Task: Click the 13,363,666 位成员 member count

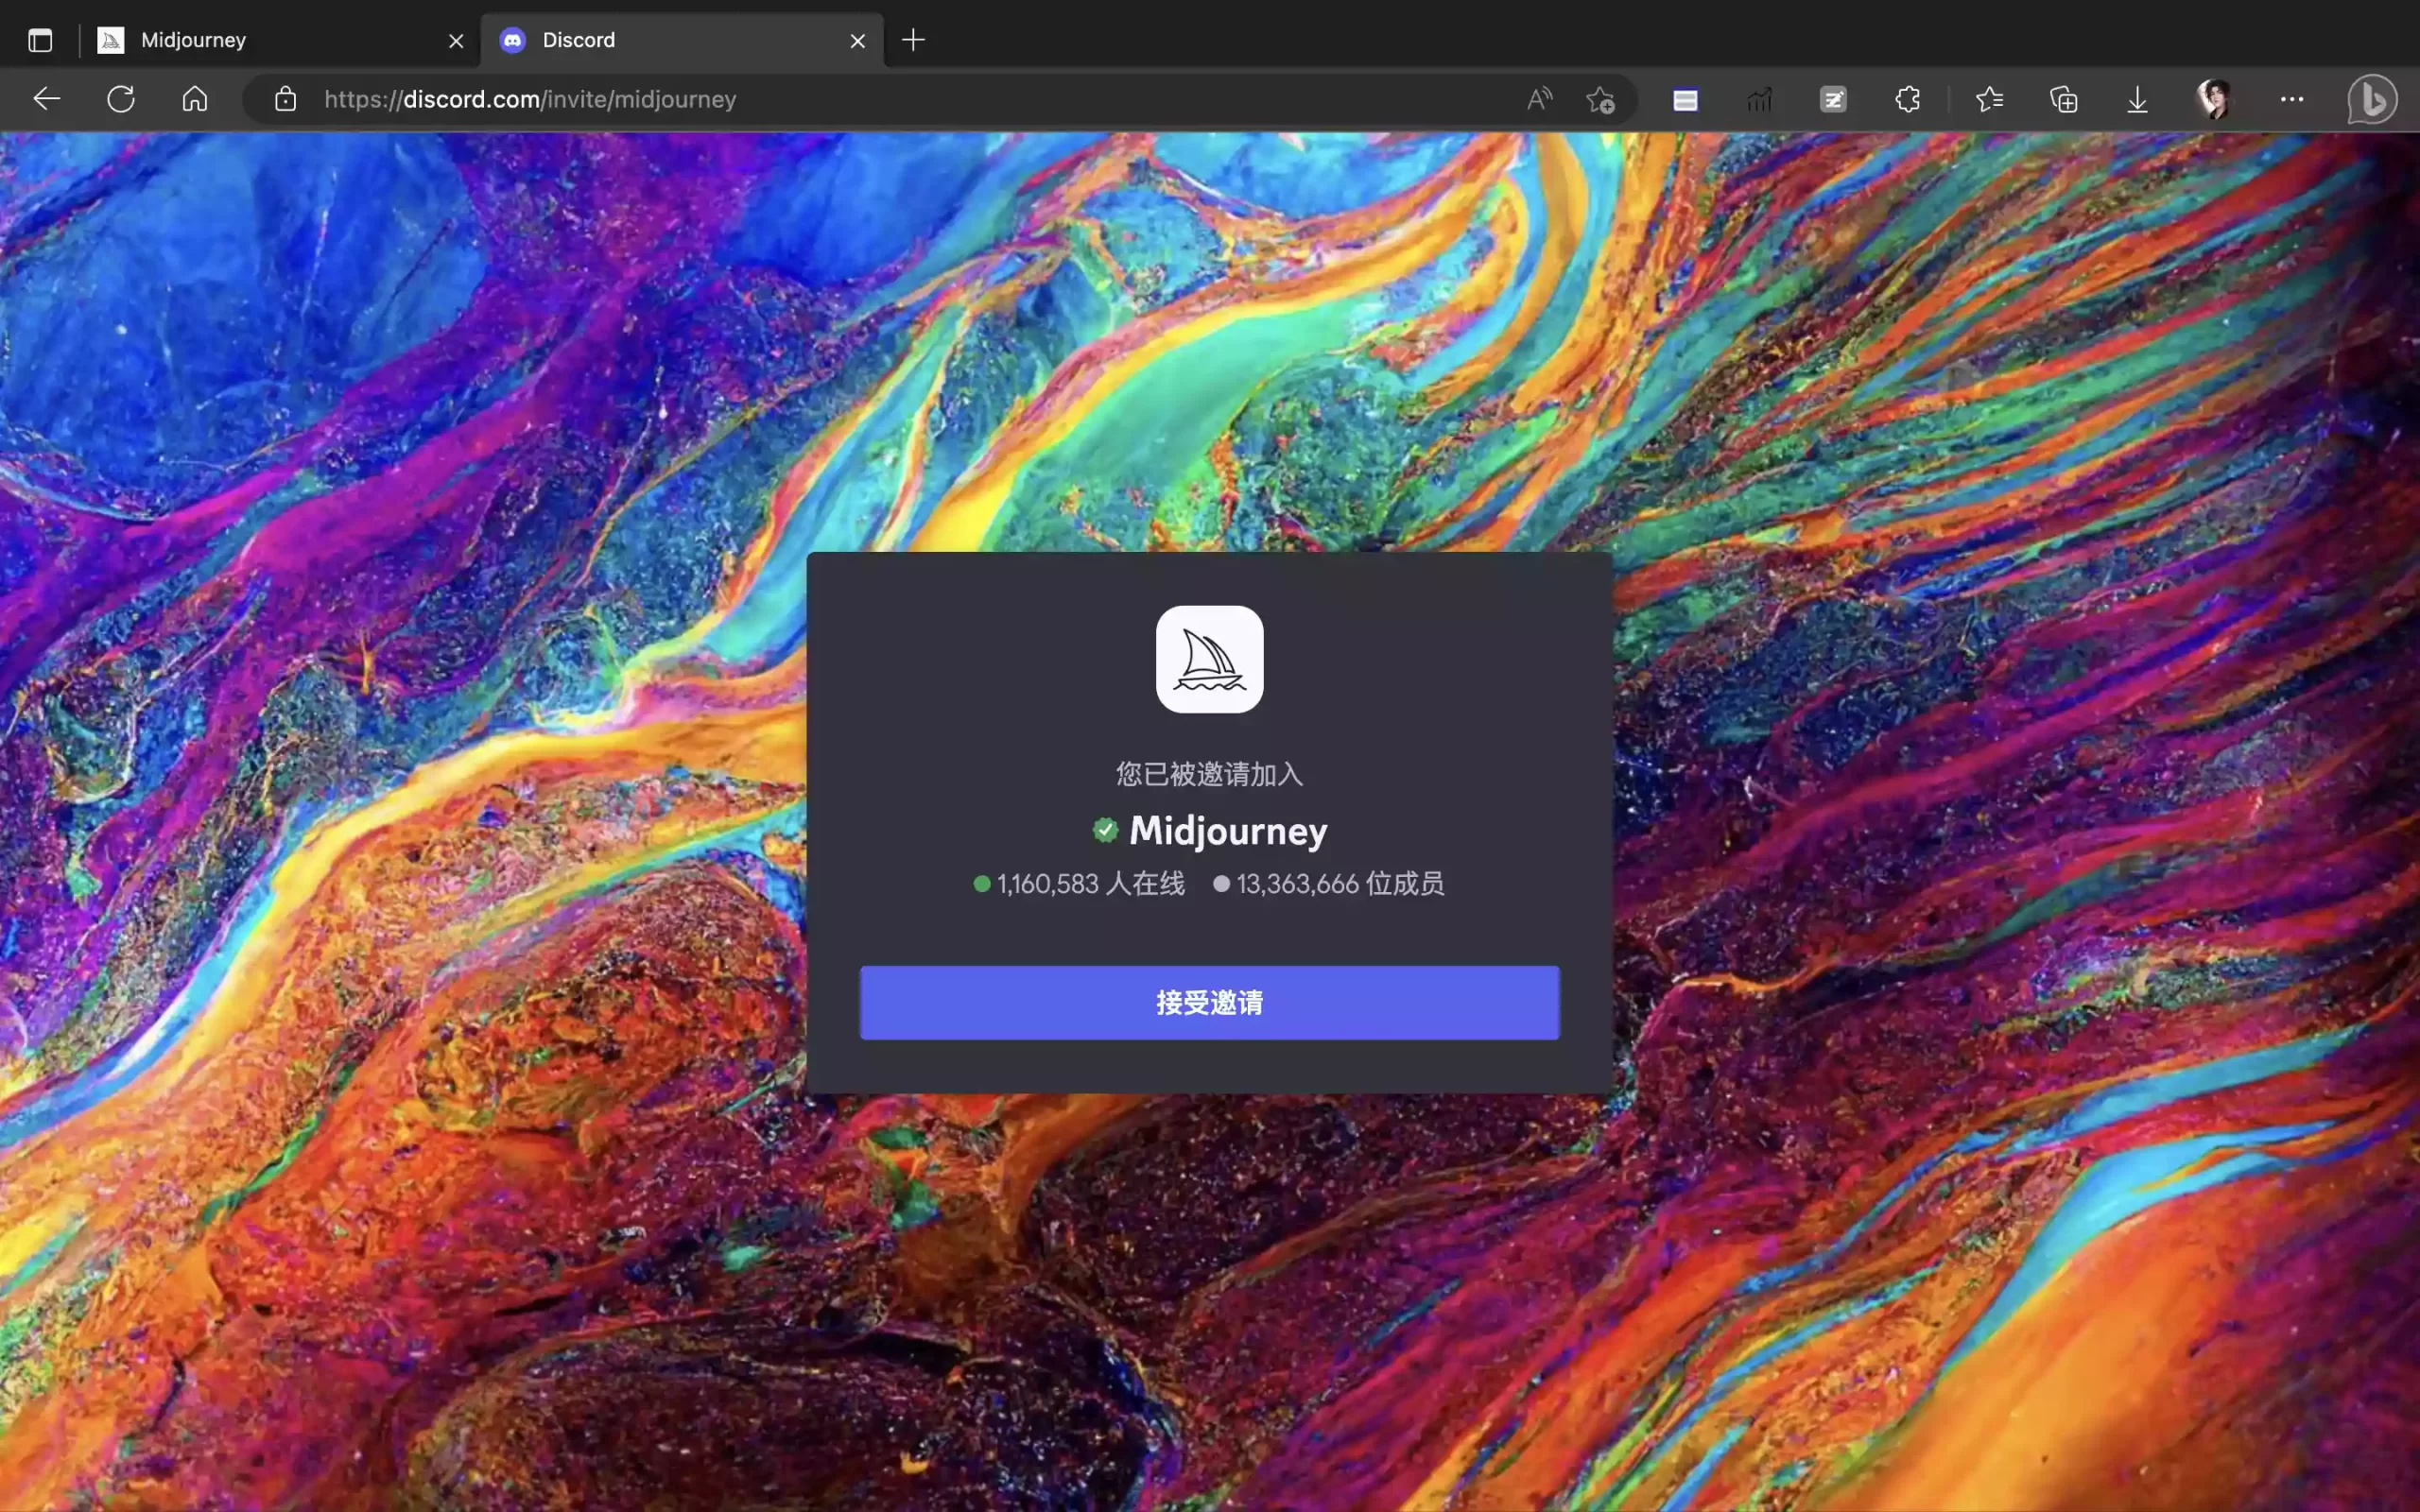Action: [1328, 884]
